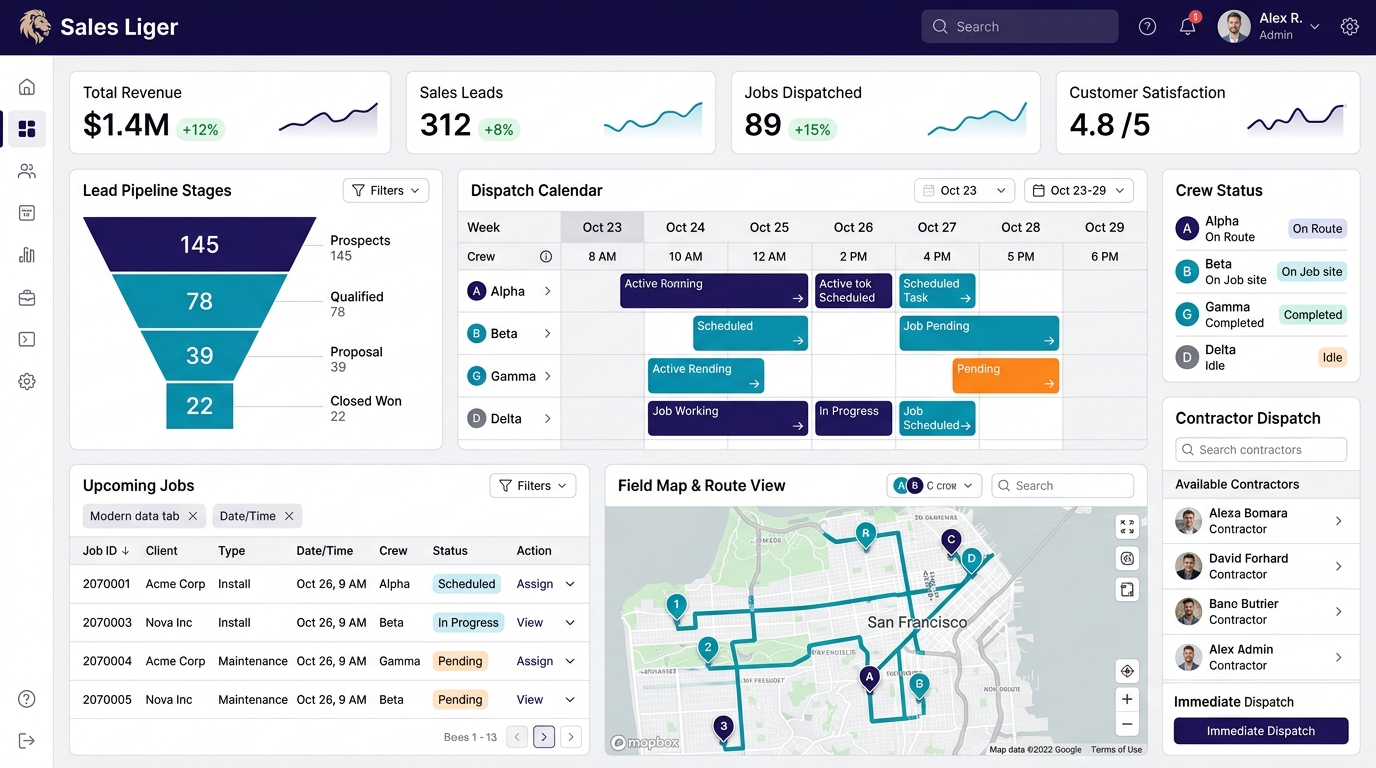1376x768 pixels.
Task: Open the sidebar Settings gear icon
Action: 27,381
